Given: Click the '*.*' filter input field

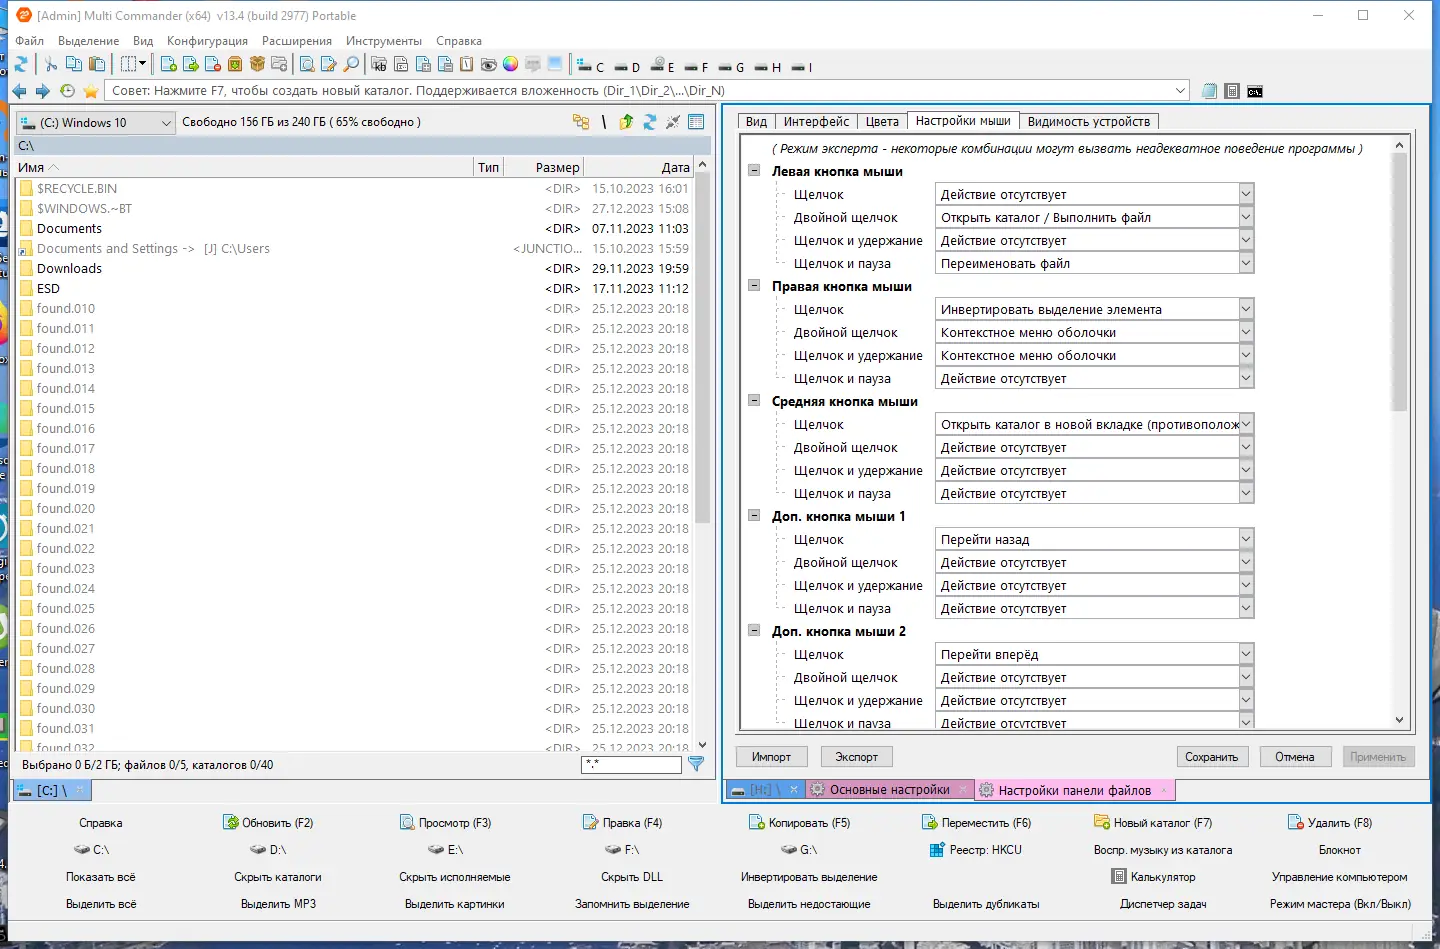Looking at the screenshot, I should (x=631, y=764).
